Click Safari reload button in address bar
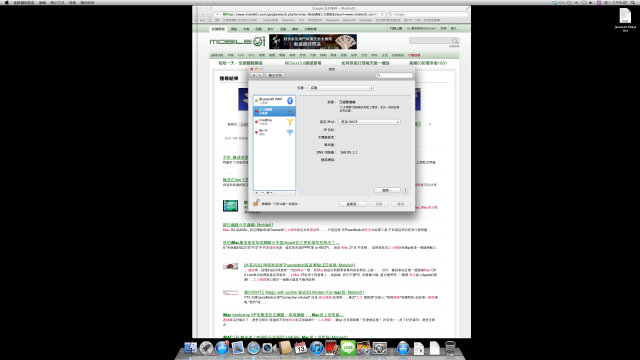Image resolution: width=640 pixels, height=360 pixels. [x=382, y=14]
